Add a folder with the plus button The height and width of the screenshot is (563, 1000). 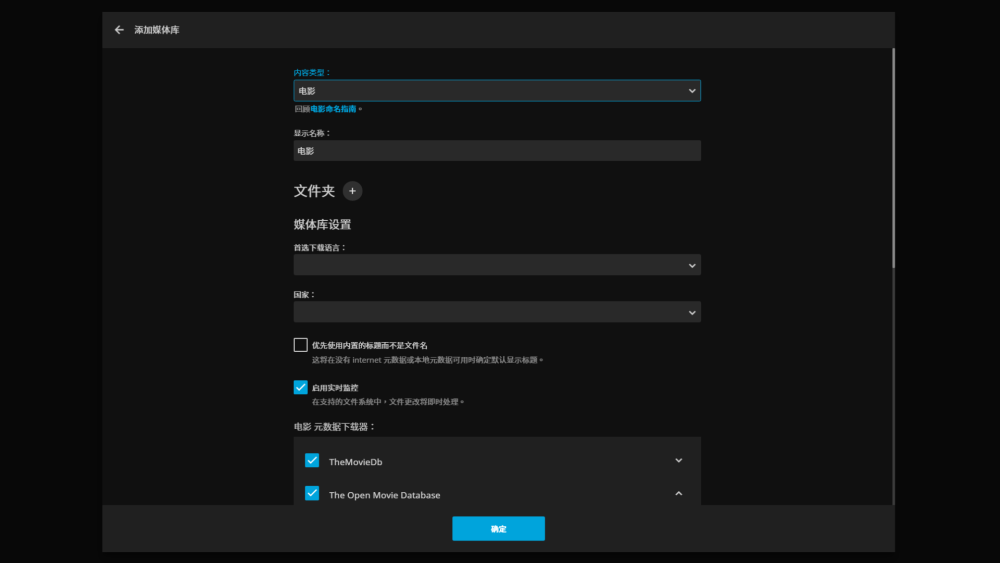[x=352, y=191]
